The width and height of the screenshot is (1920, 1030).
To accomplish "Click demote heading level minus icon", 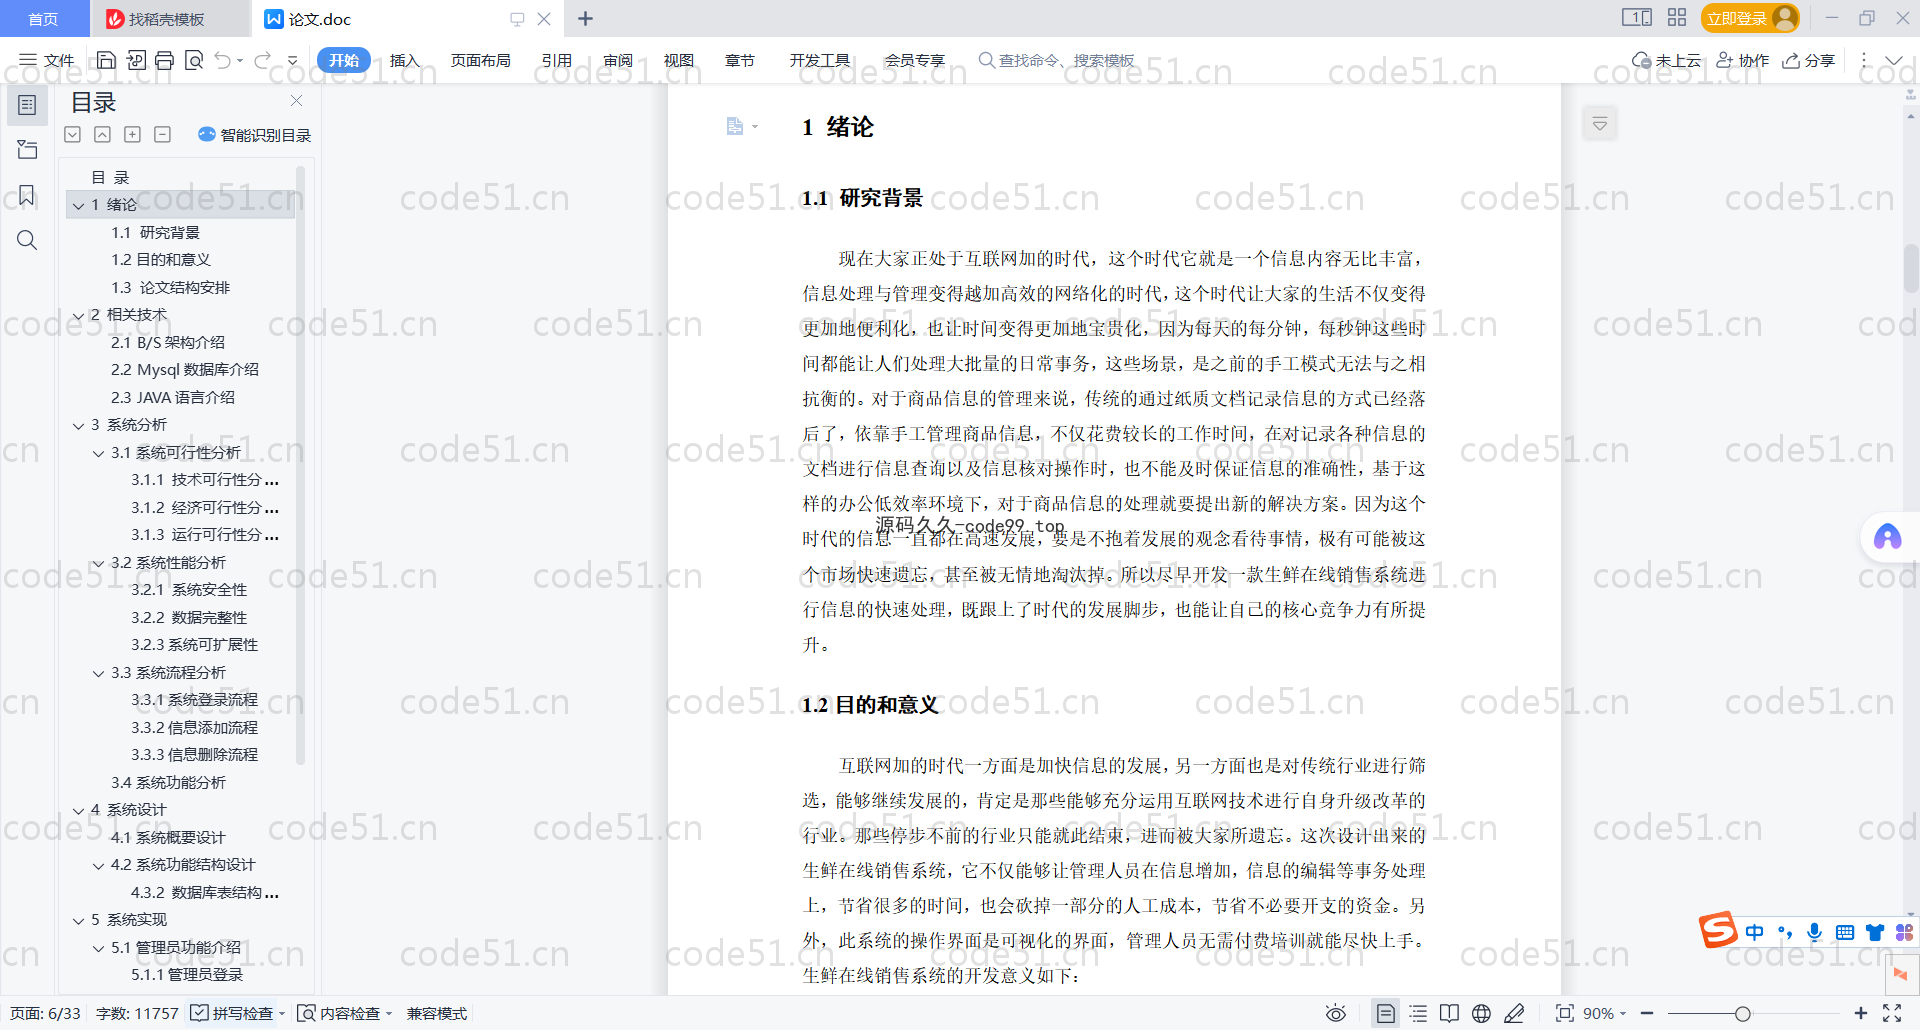I will [162, 134].
